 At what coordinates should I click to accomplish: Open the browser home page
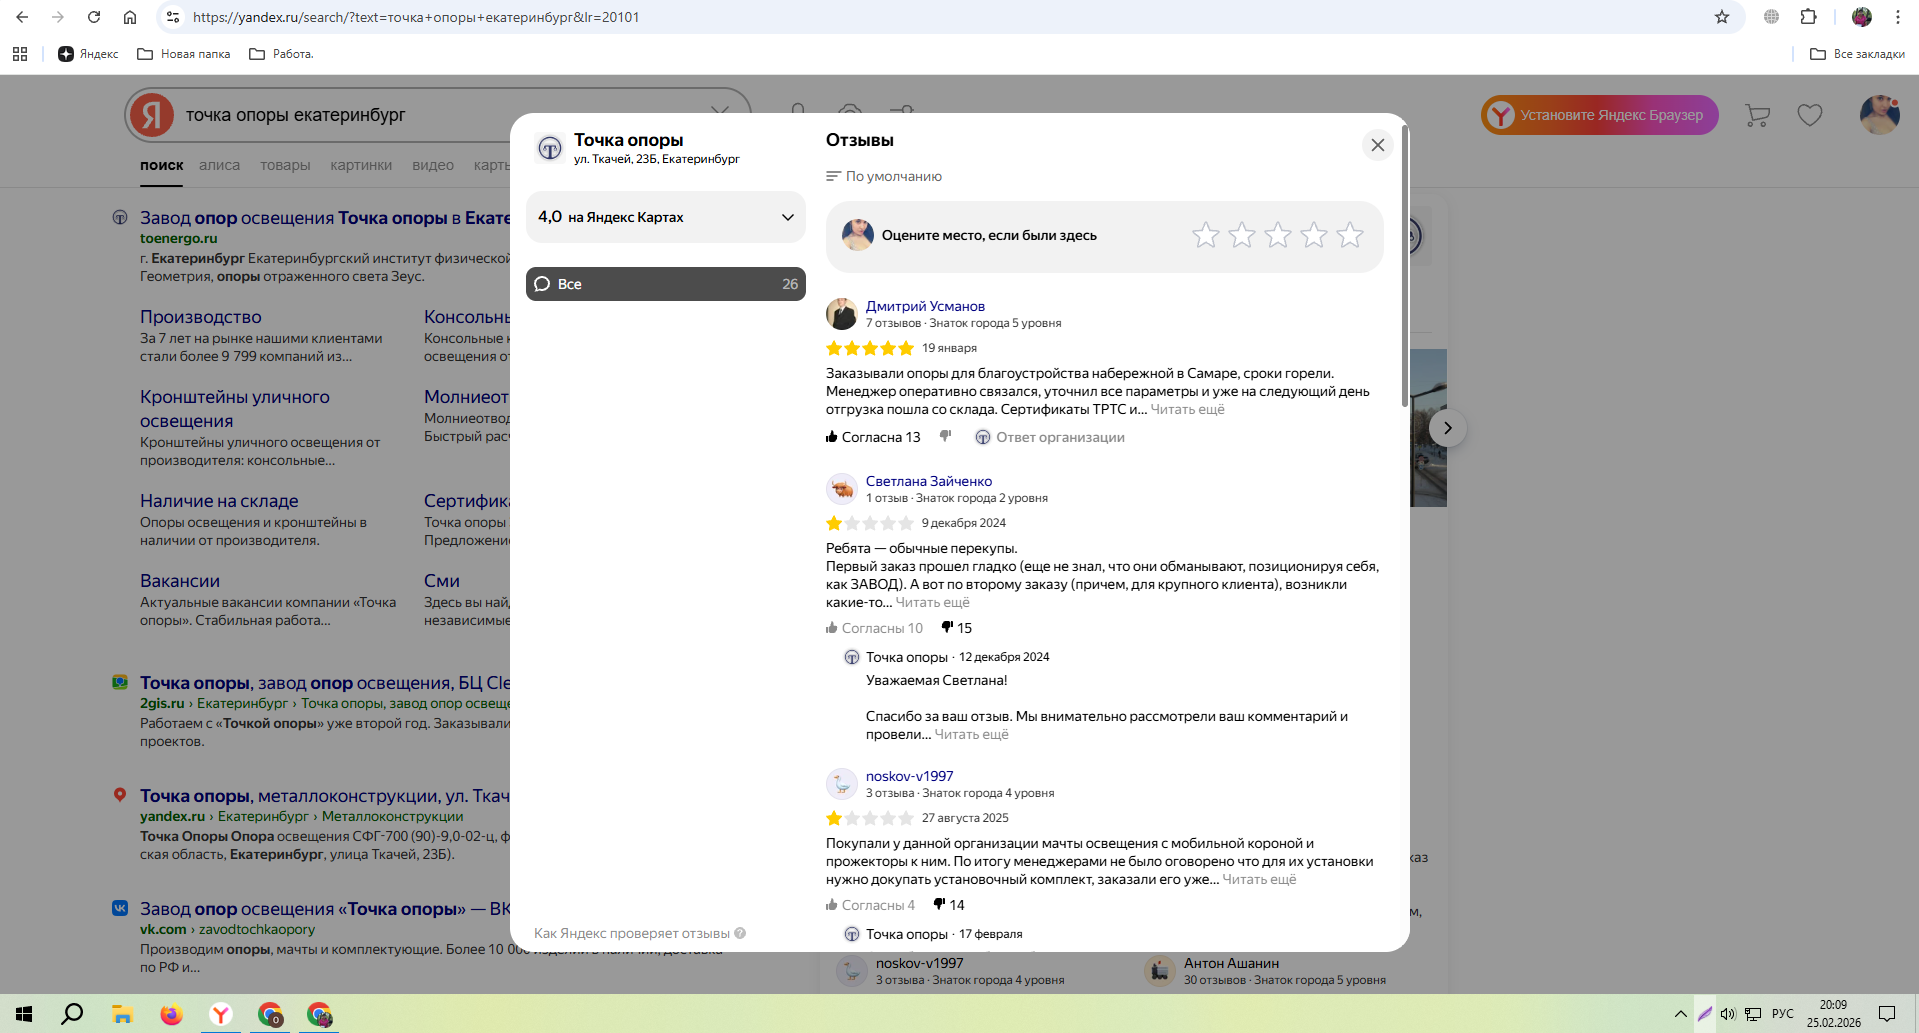click(x=130, y=17)
